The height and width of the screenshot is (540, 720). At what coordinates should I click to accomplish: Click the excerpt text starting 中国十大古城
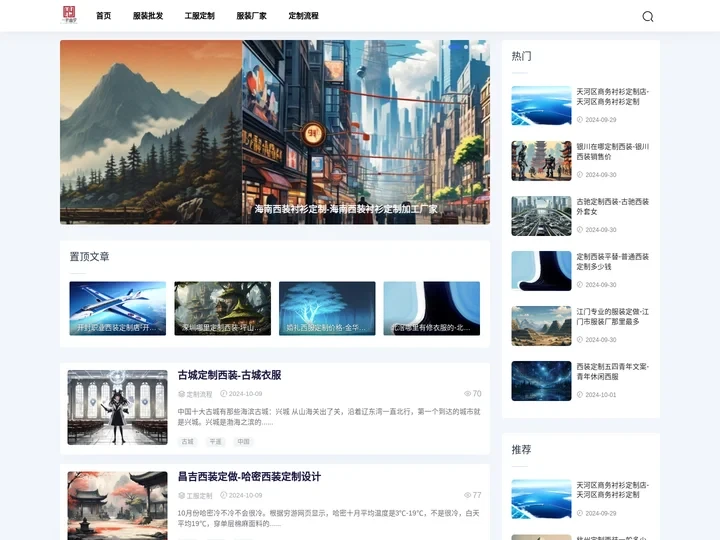(x=329, y=417)
